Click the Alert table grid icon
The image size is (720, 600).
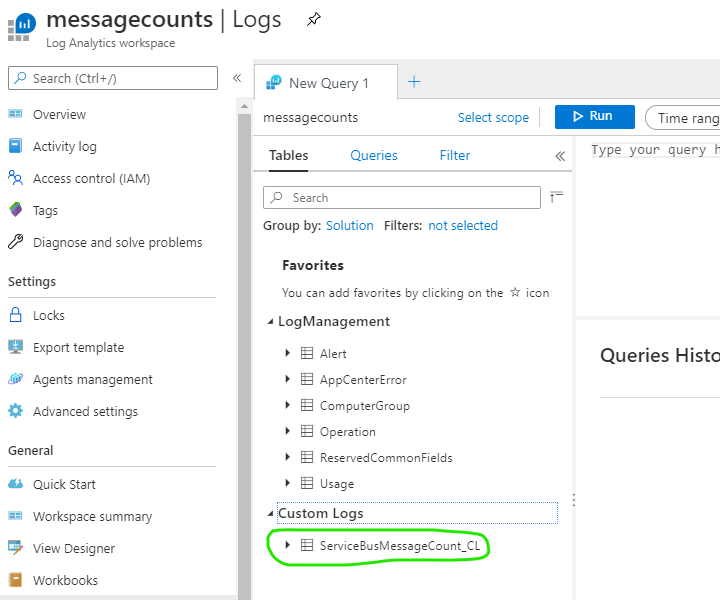pos(307,353)
